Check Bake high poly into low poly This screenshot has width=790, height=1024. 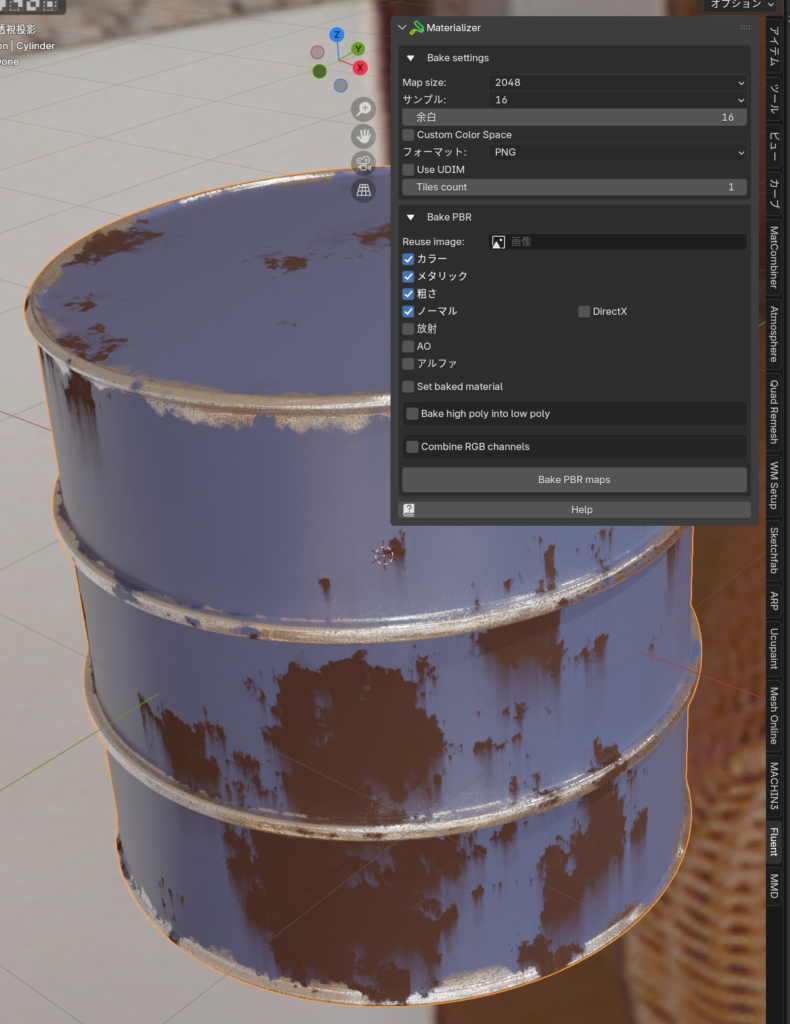(x=413, y=414)
